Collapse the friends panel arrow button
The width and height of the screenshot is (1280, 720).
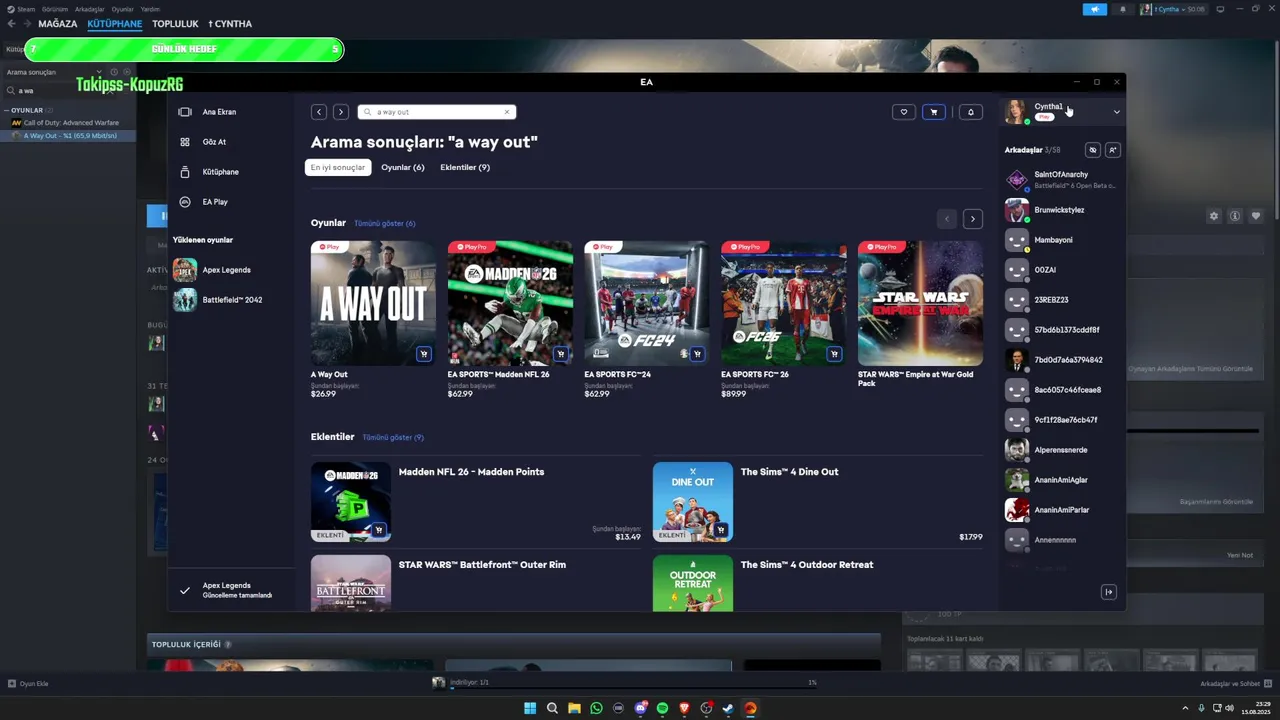click(x=1108, y=592)
